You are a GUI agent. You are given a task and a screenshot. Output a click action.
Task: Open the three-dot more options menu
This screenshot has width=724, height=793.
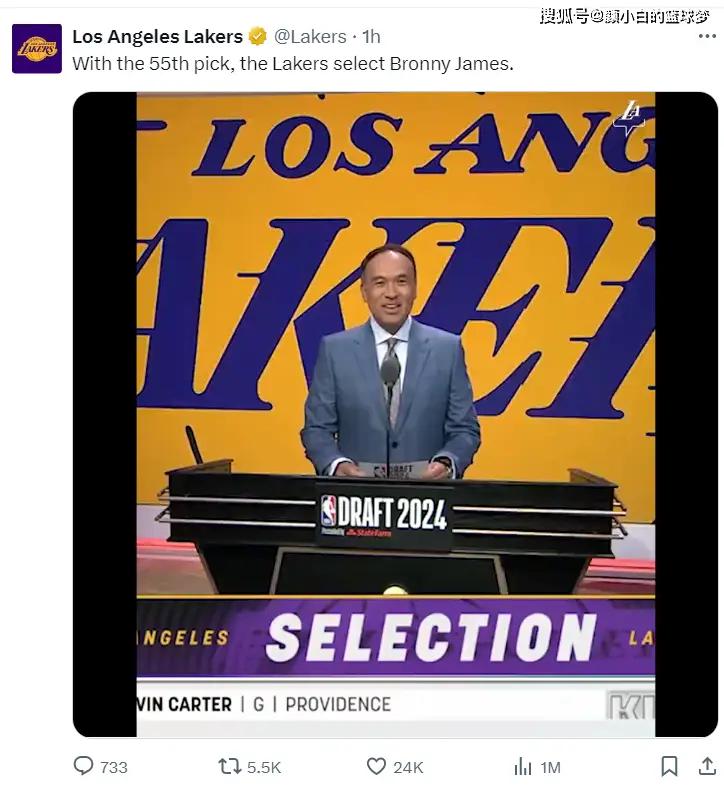coord(707,36)
